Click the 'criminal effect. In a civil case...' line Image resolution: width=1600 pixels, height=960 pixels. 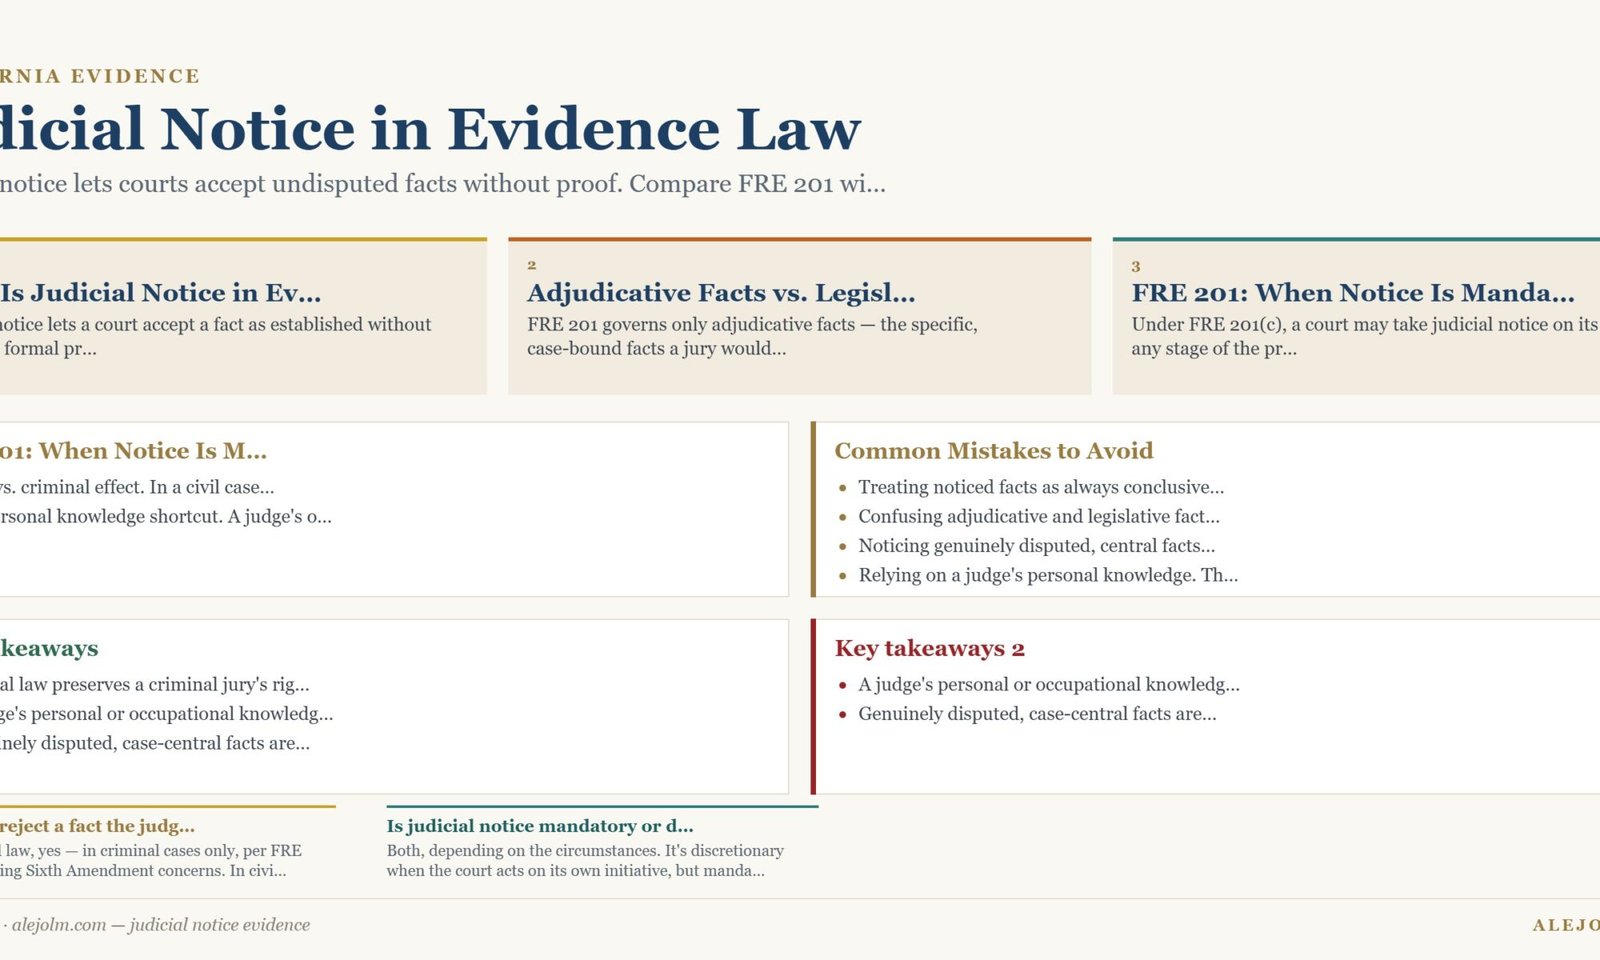click(x=137, y=487)
